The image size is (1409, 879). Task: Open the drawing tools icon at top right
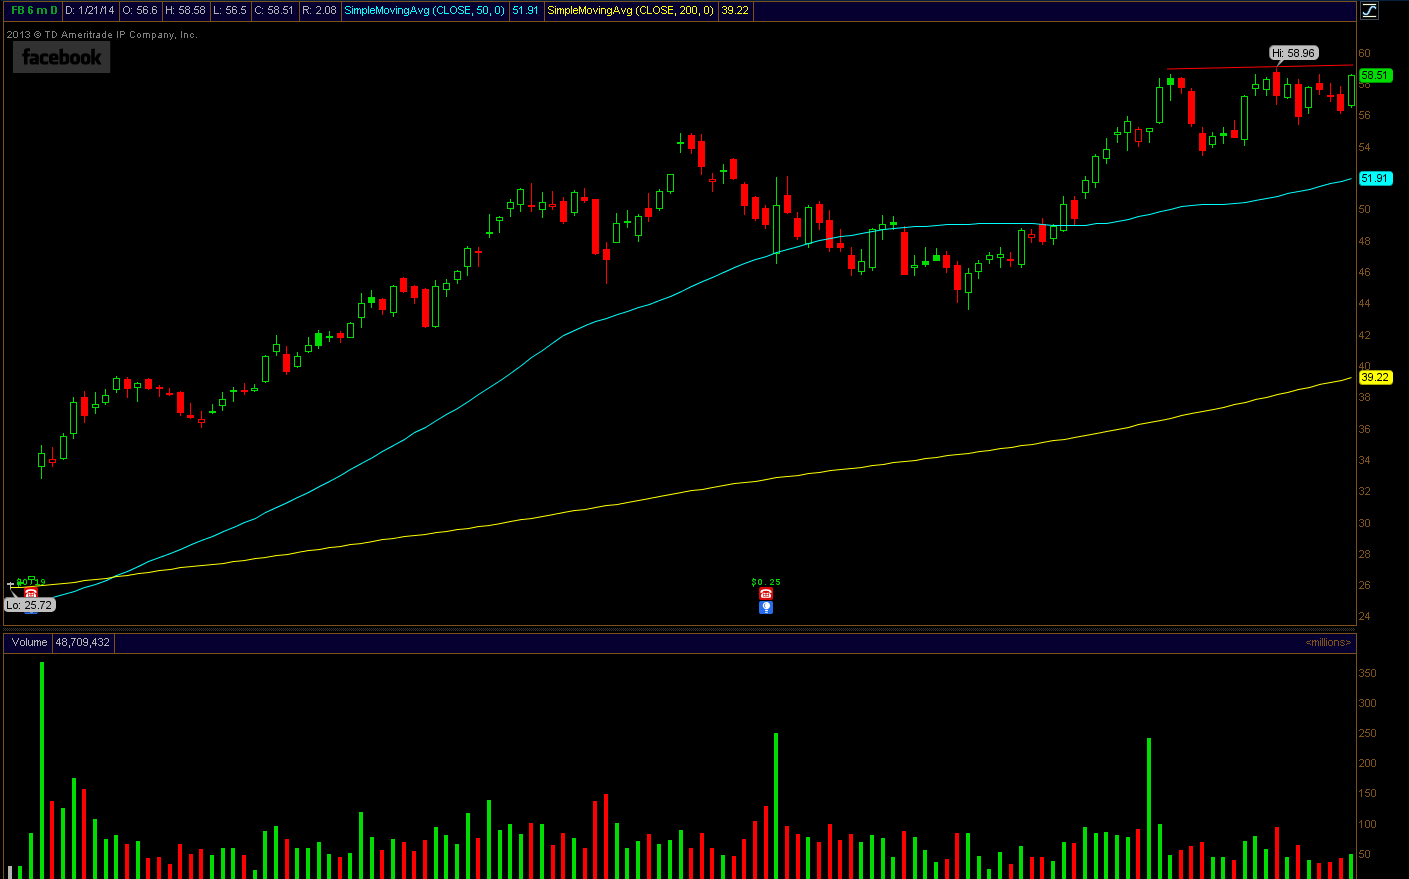[x=1369, y=10]
